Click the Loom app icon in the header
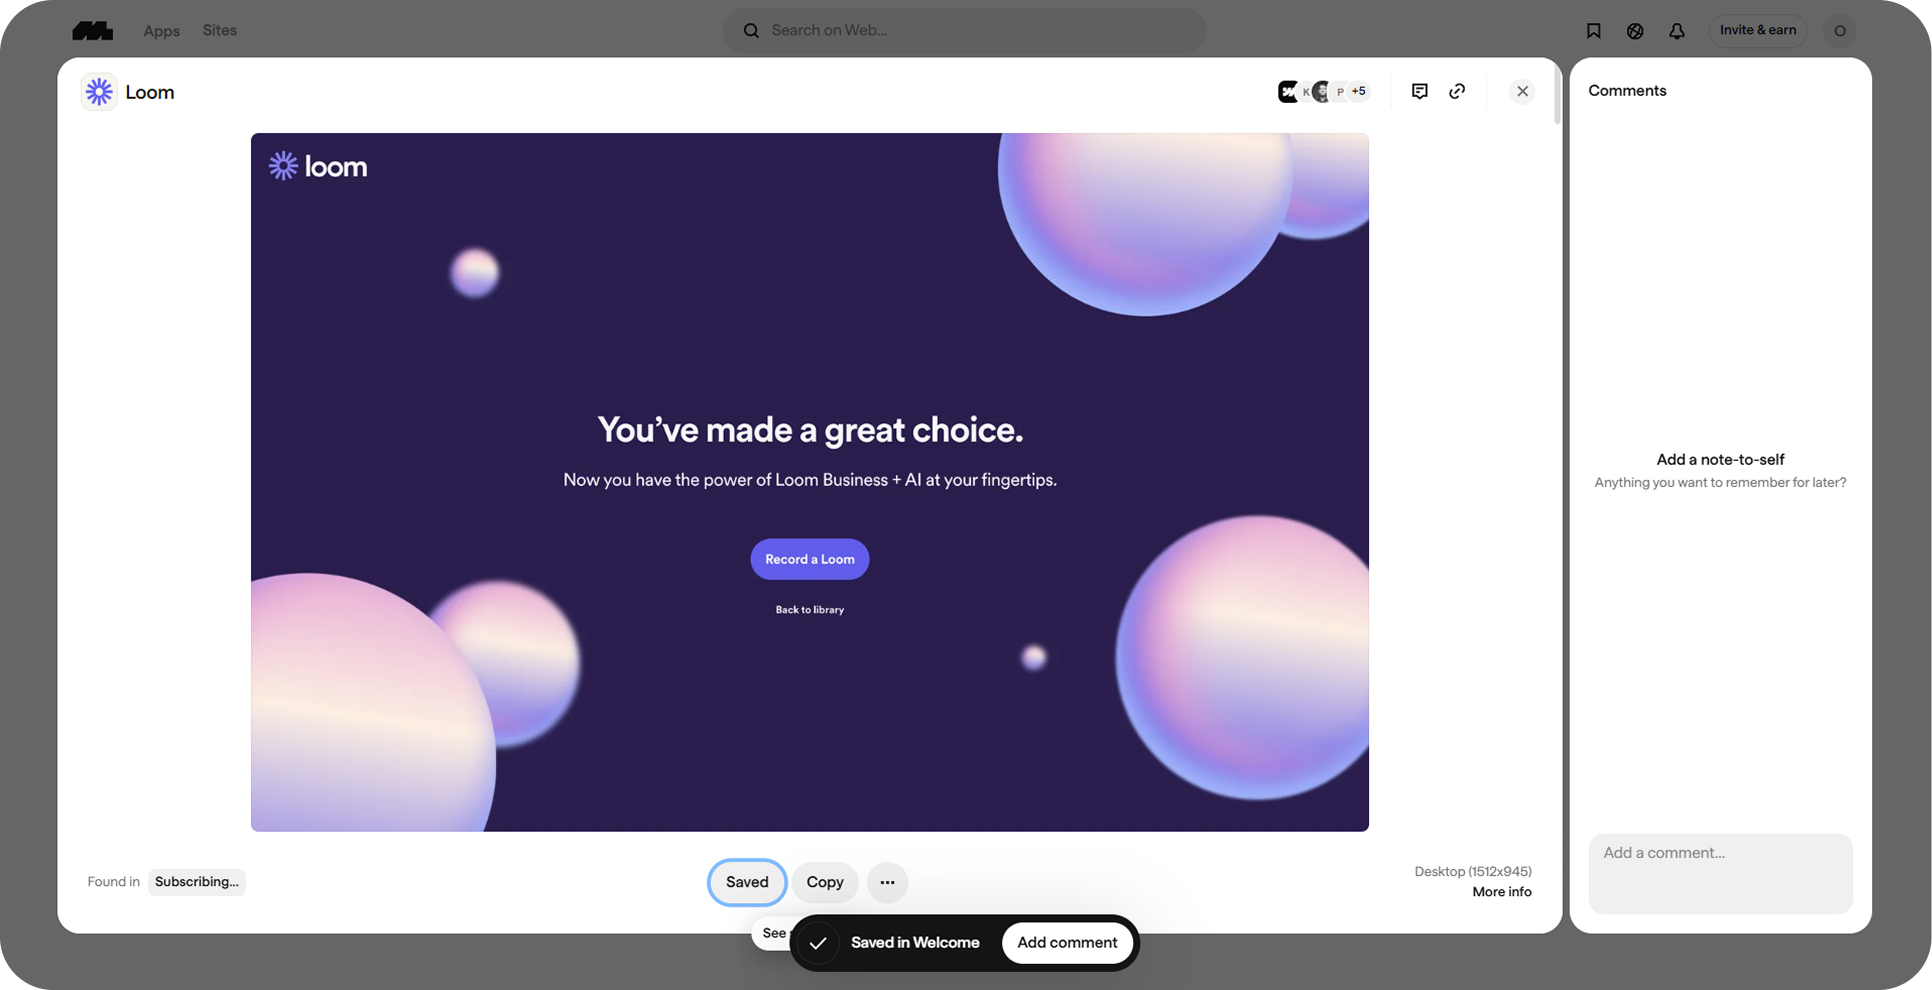 (99, 92)
